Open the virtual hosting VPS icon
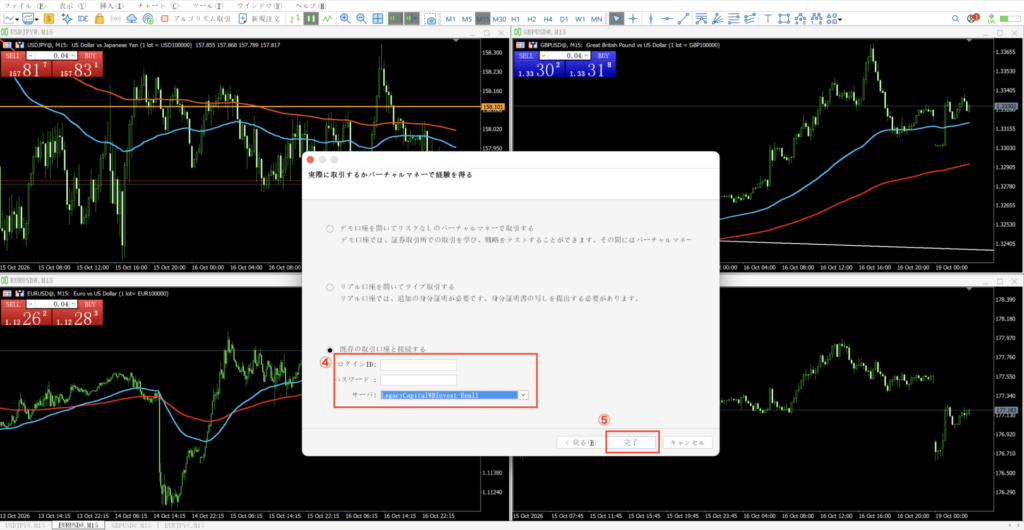The width and height of the screenshot is (1024, 530). click(148, 19)
